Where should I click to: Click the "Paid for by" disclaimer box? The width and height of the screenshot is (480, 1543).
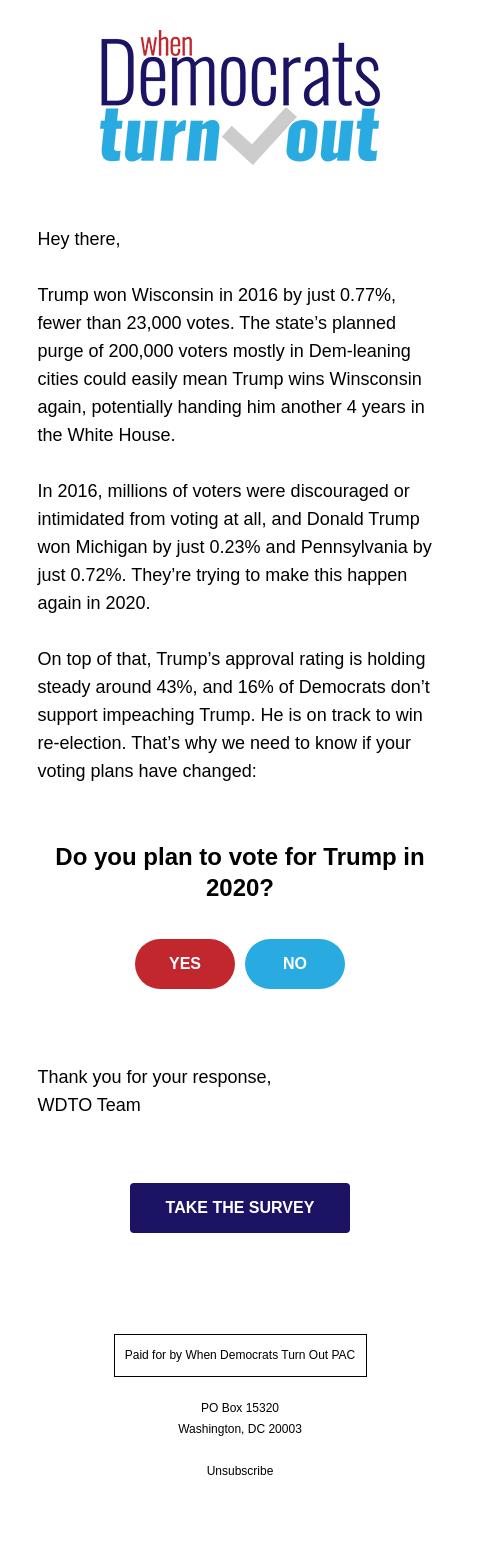(240, 1356)
